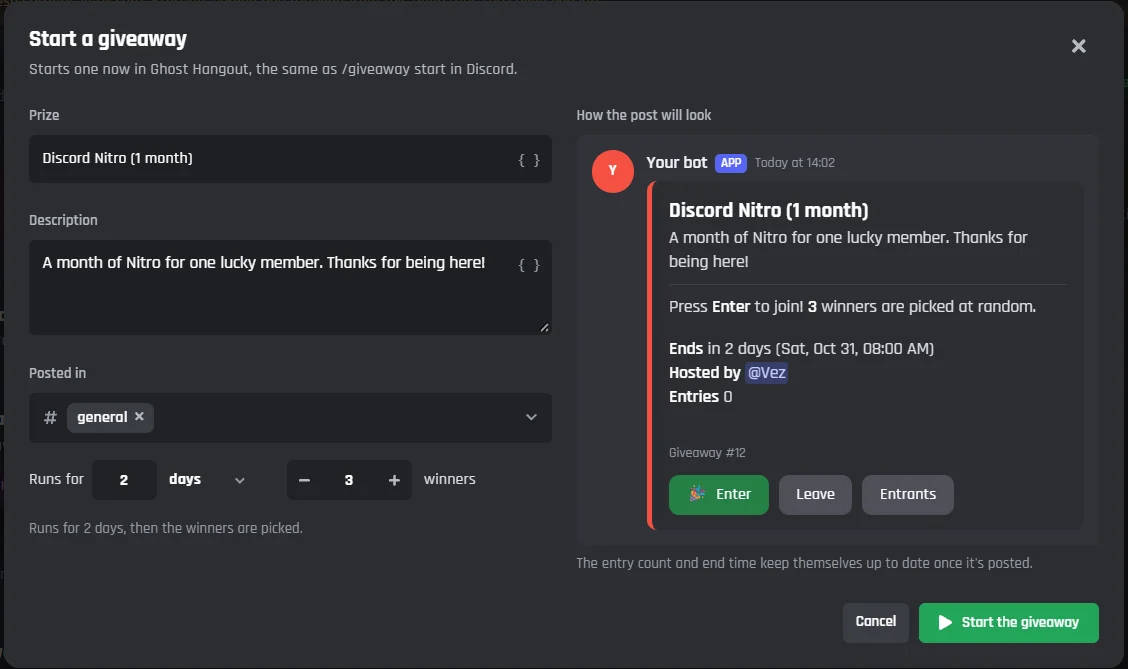Click the Today at 14:02 timestamp
This screenshot has height=669, width=1128.
coord(795,163)
